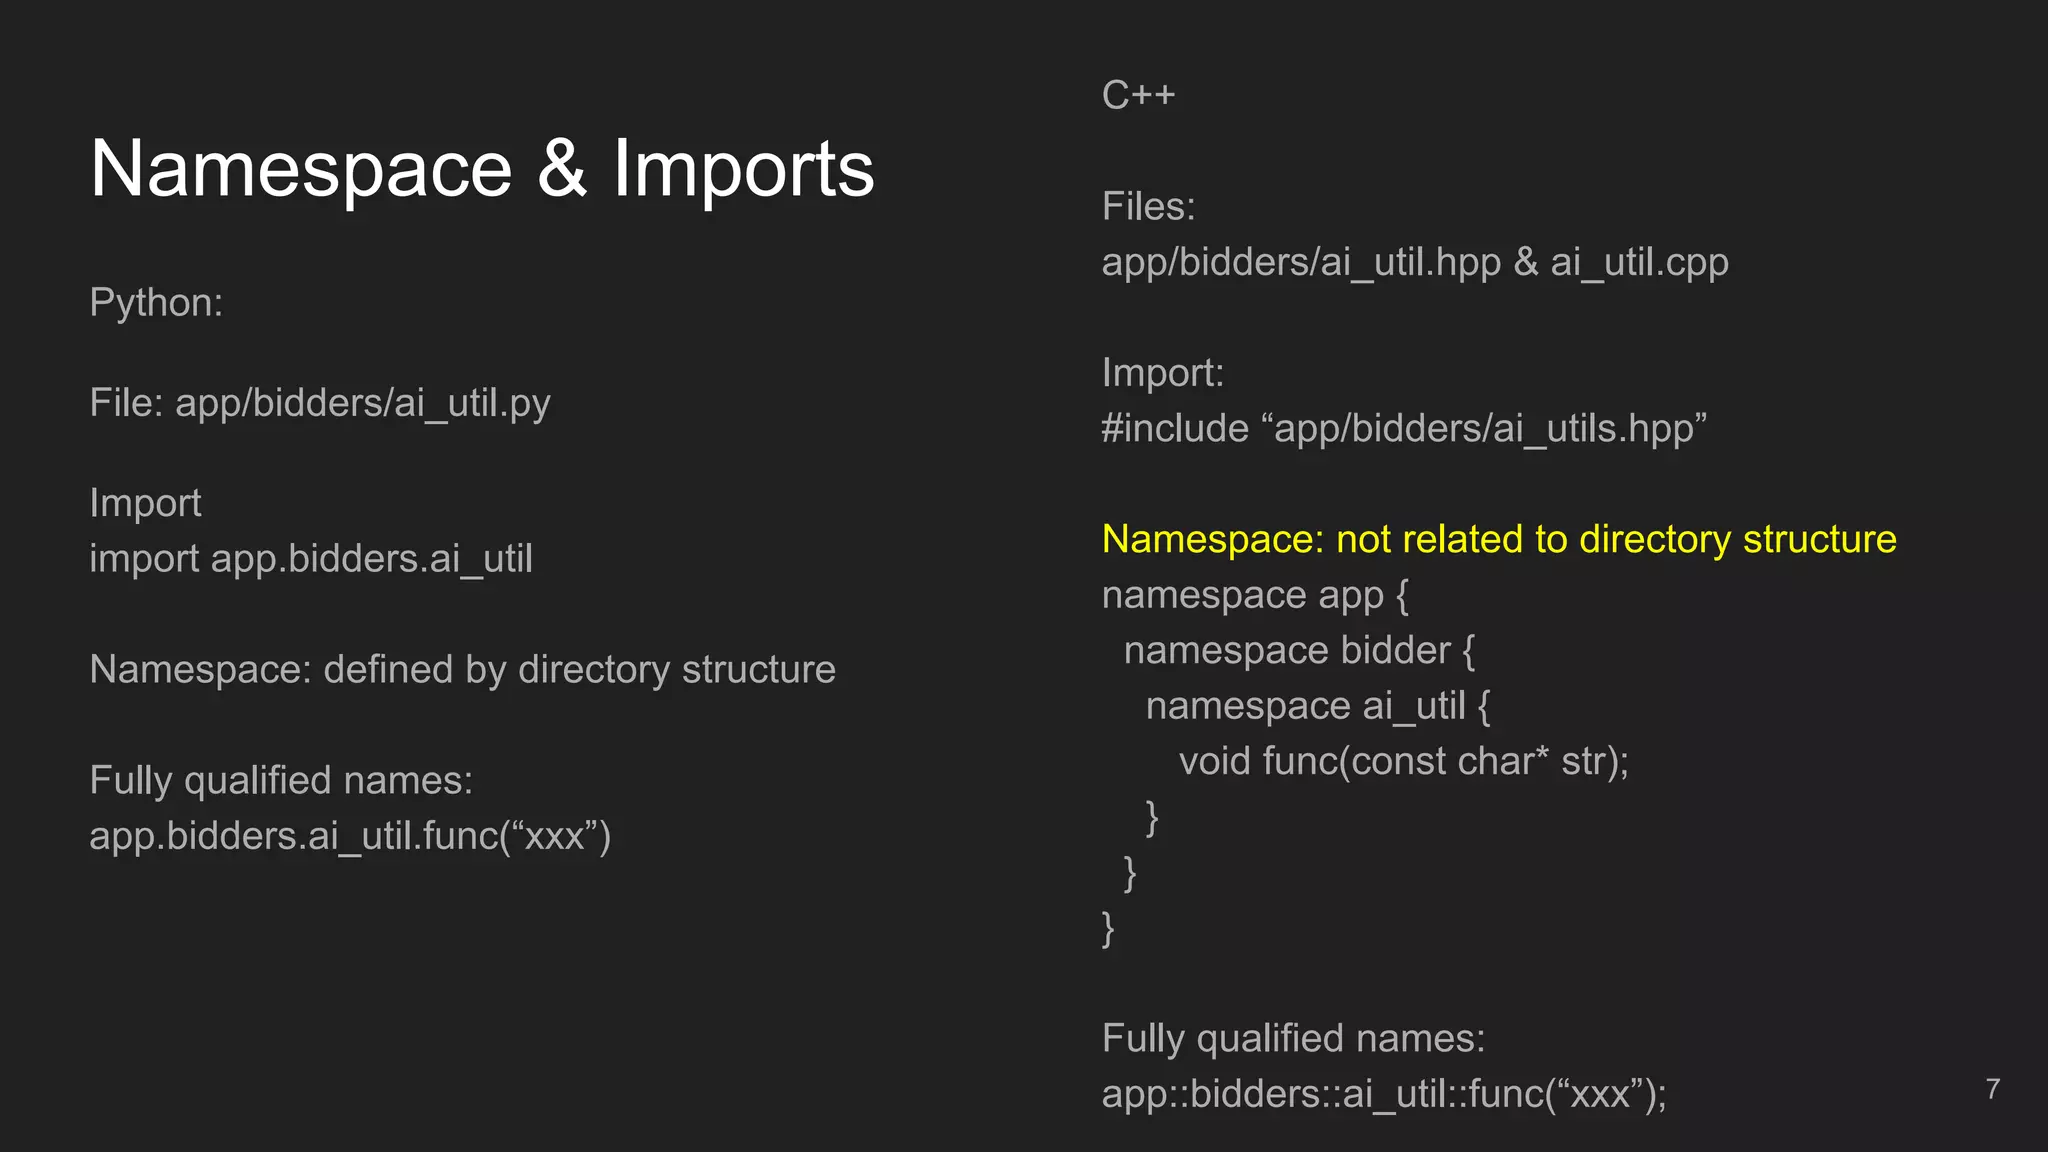Click the slide number 7
The width and height of the screenshot is (2048, 1152).
[1993, 1089]
